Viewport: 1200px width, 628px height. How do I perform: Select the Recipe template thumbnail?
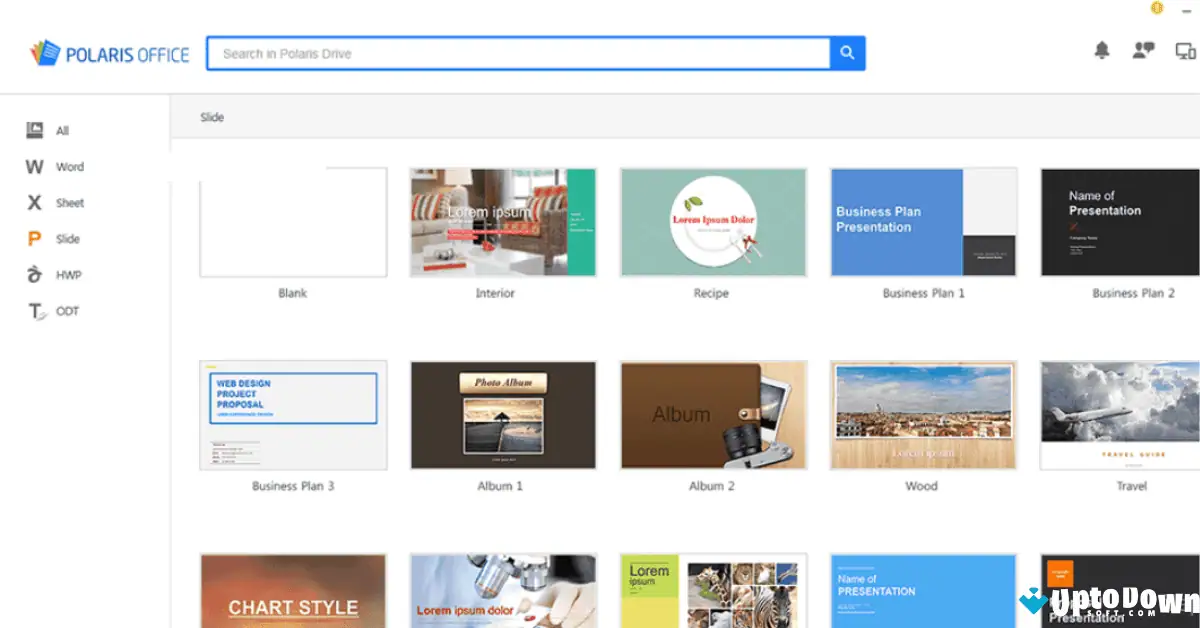[712, 221]
